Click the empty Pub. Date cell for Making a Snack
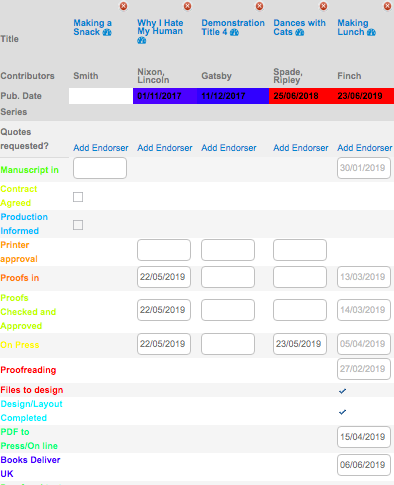 101,96
